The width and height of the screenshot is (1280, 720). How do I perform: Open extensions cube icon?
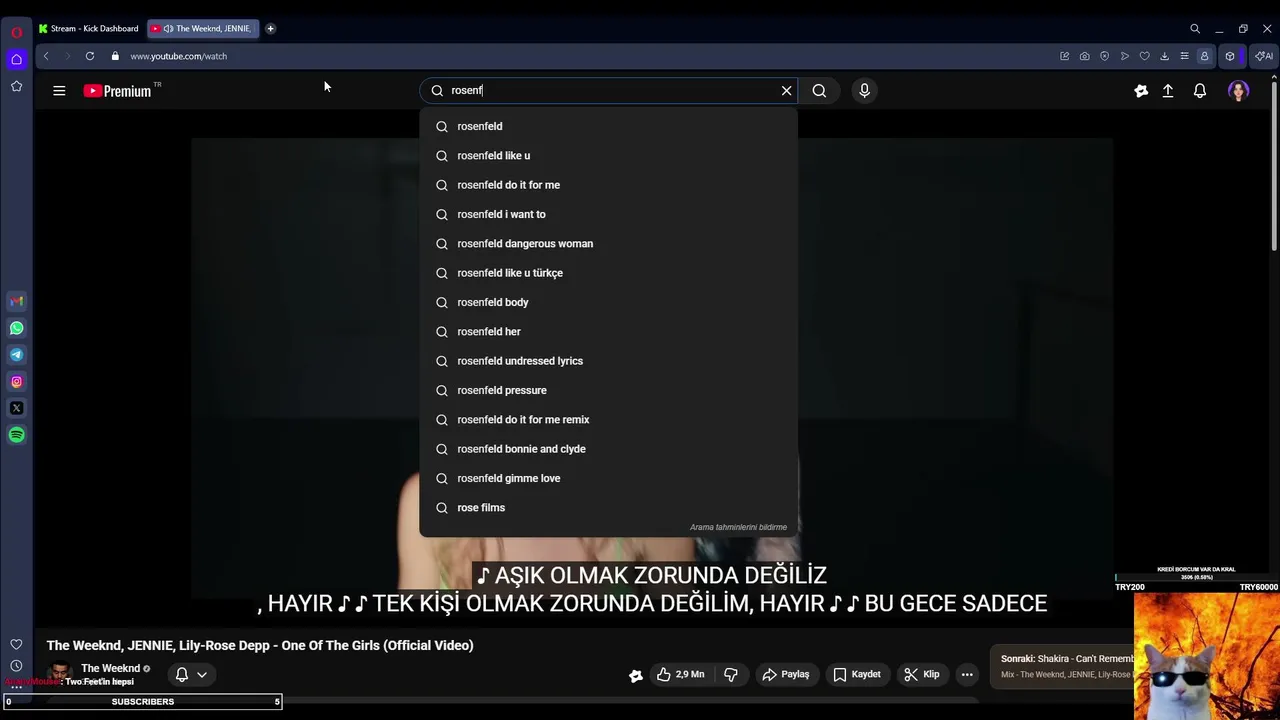[x=1230, y=56]
